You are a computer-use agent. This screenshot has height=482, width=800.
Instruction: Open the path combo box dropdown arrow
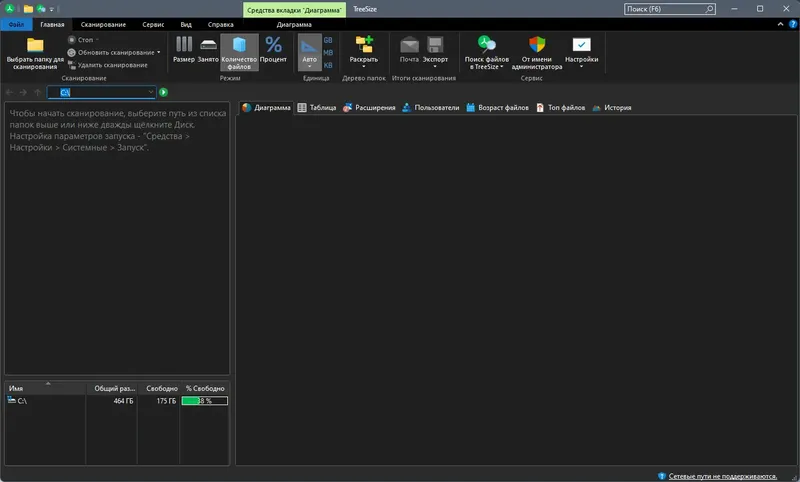click(x=151, y=92)
